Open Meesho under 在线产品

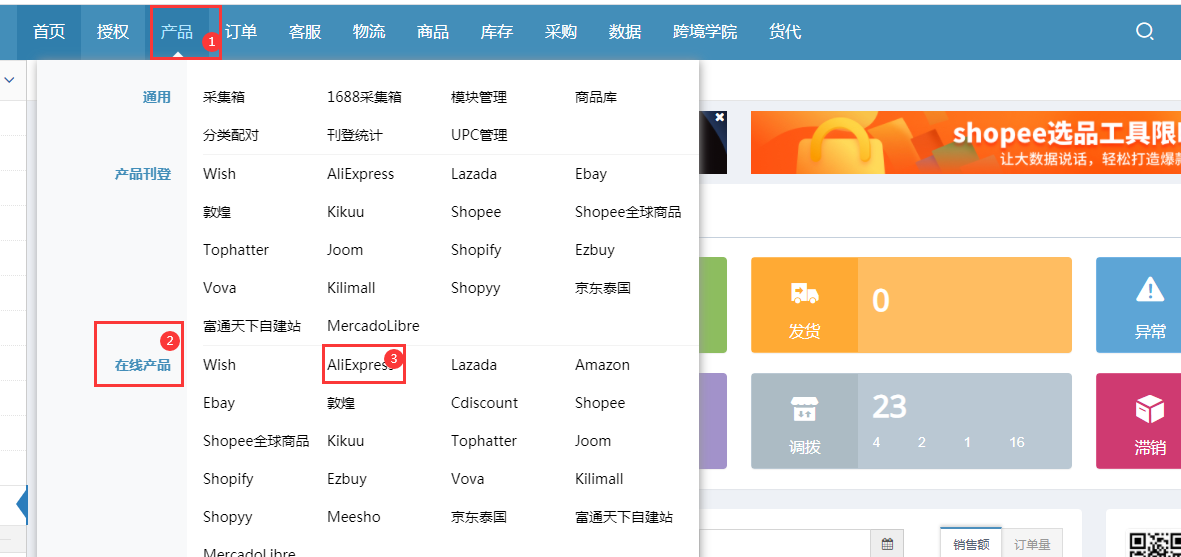353,518
